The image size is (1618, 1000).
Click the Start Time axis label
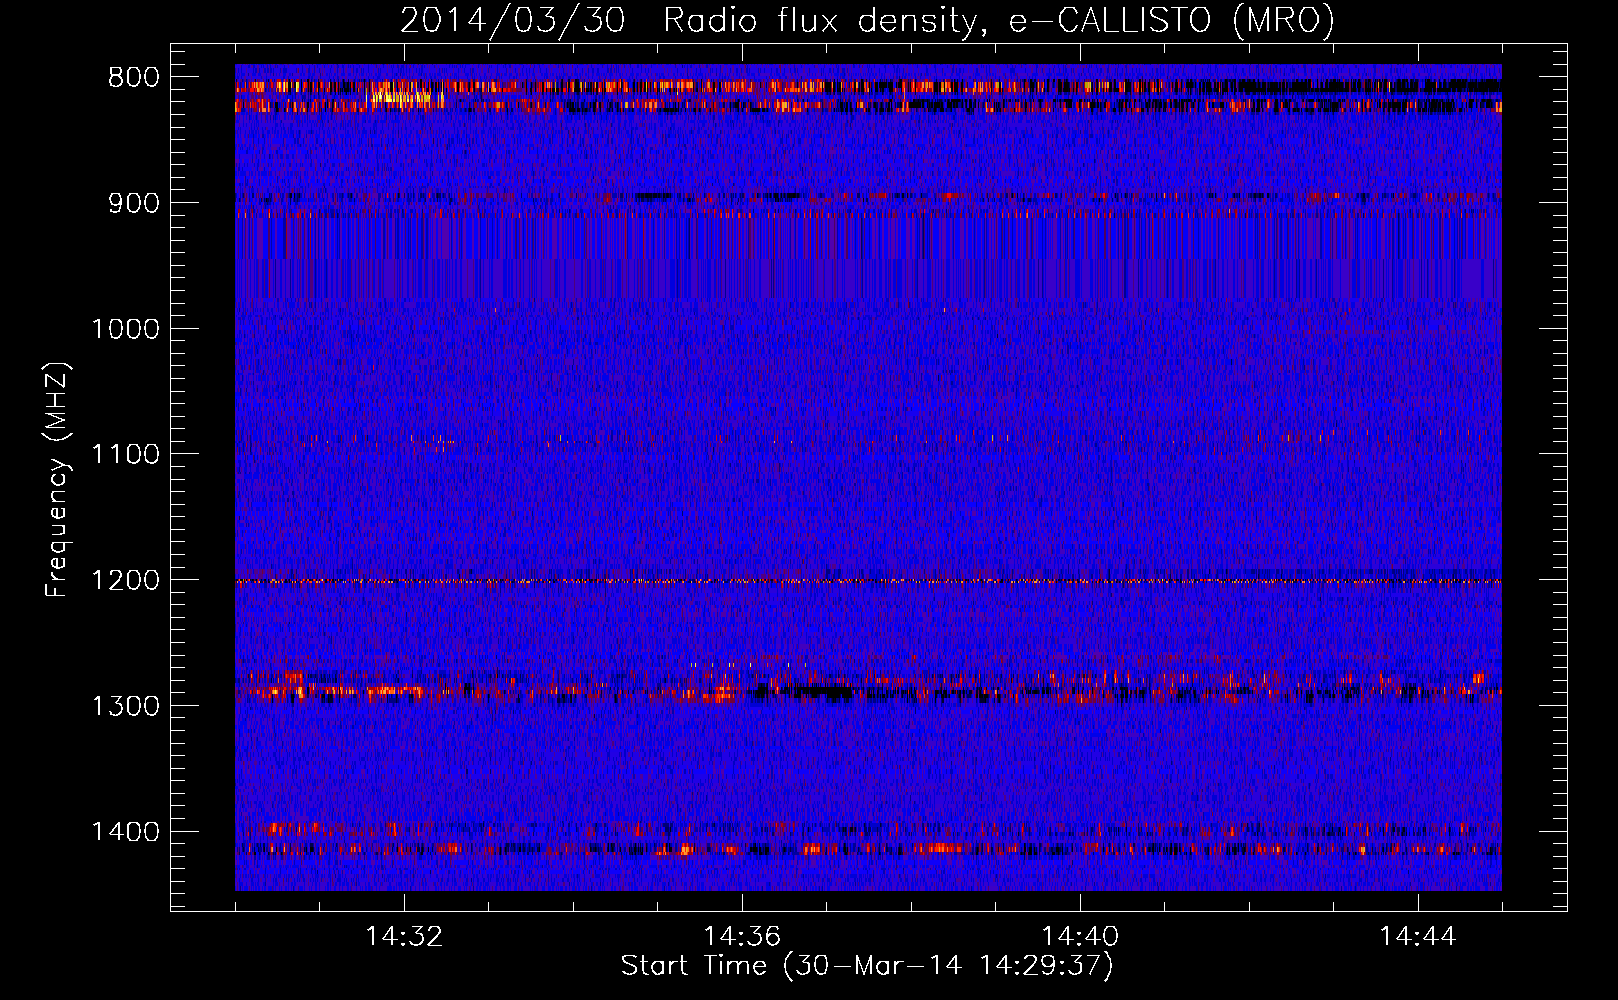(x=867, y=966)
